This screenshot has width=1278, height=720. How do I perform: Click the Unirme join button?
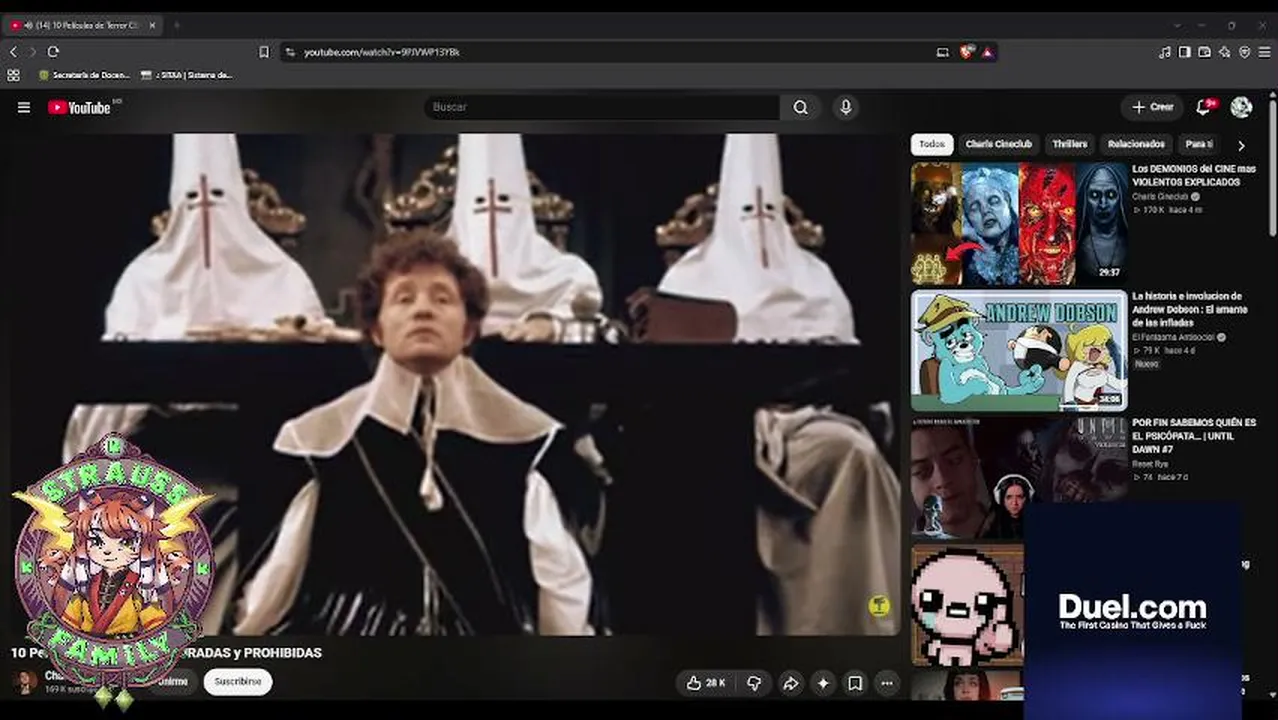click(x=172, y=682)
